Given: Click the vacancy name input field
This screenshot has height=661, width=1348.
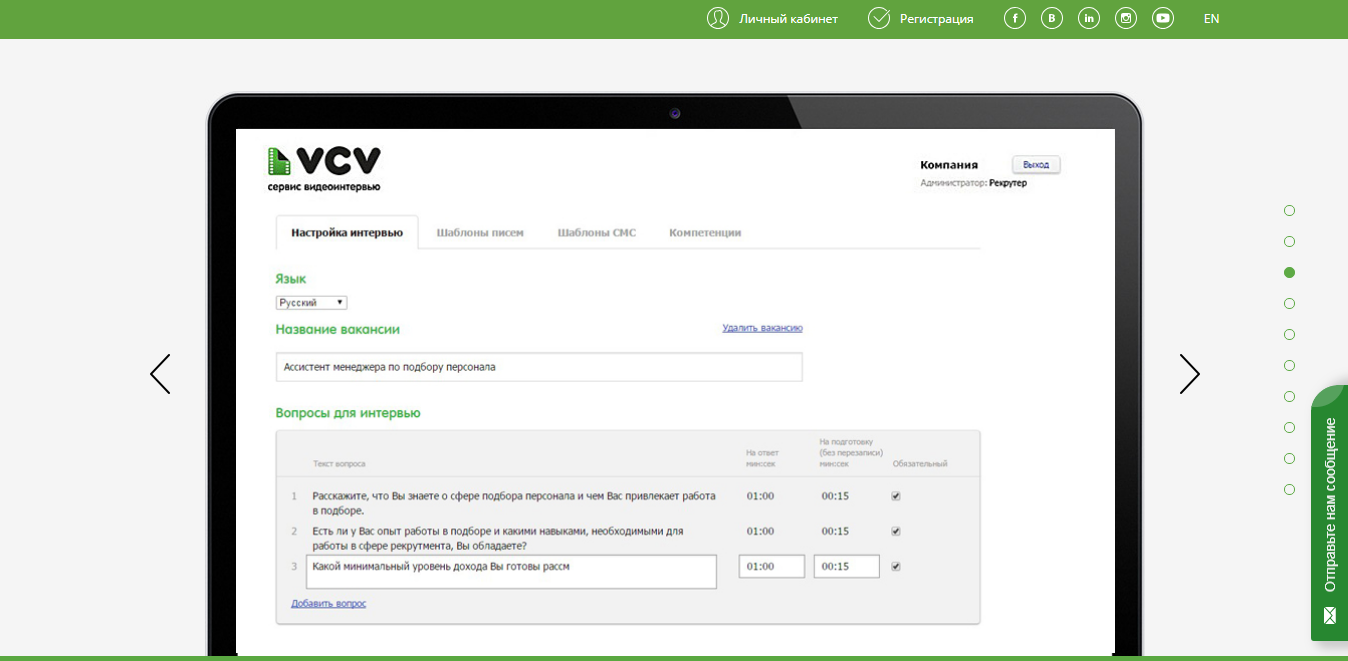Looking at the screenshot, I should pos(538,367).
